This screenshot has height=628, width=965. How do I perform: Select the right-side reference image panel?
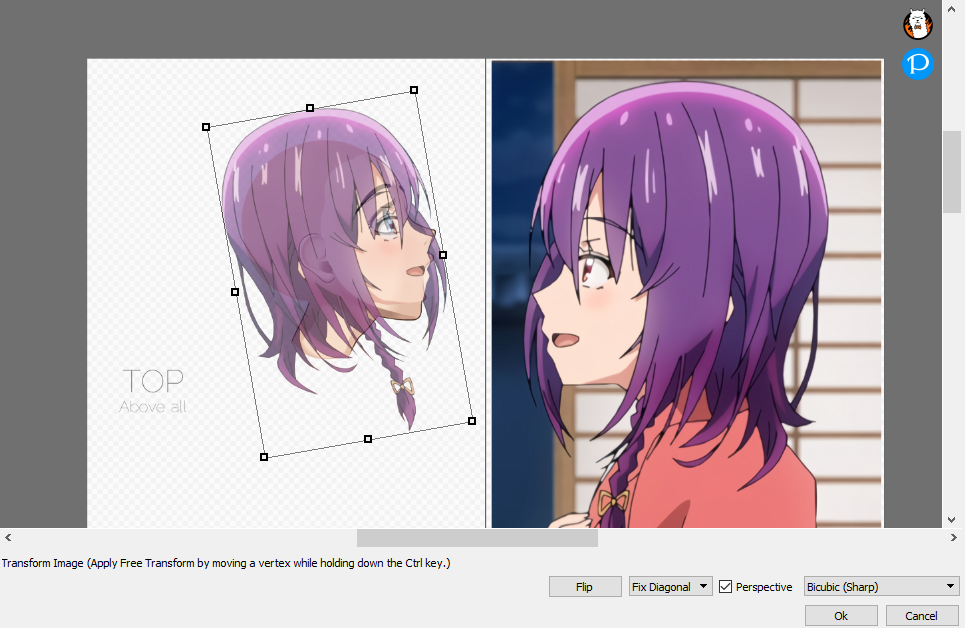pyautogui.click(x=685, y=290)
